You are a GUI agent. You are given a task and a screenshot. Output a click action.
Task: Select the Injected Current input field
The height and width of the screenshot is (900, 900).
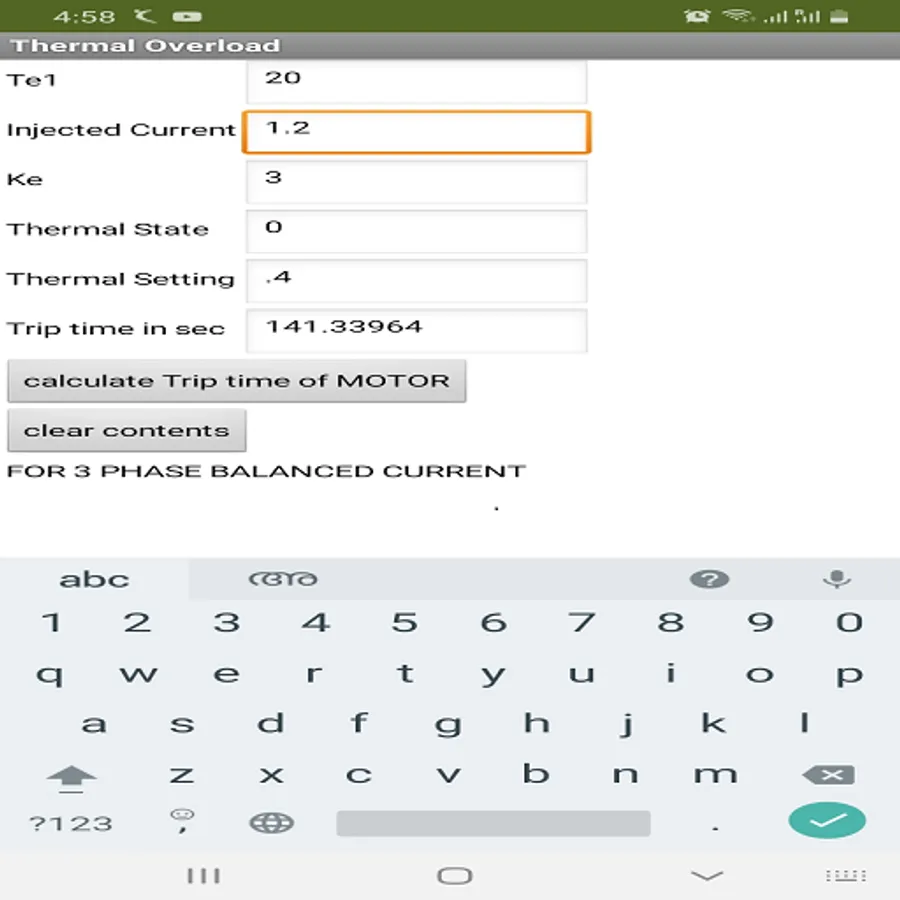(x=415, y=131)
